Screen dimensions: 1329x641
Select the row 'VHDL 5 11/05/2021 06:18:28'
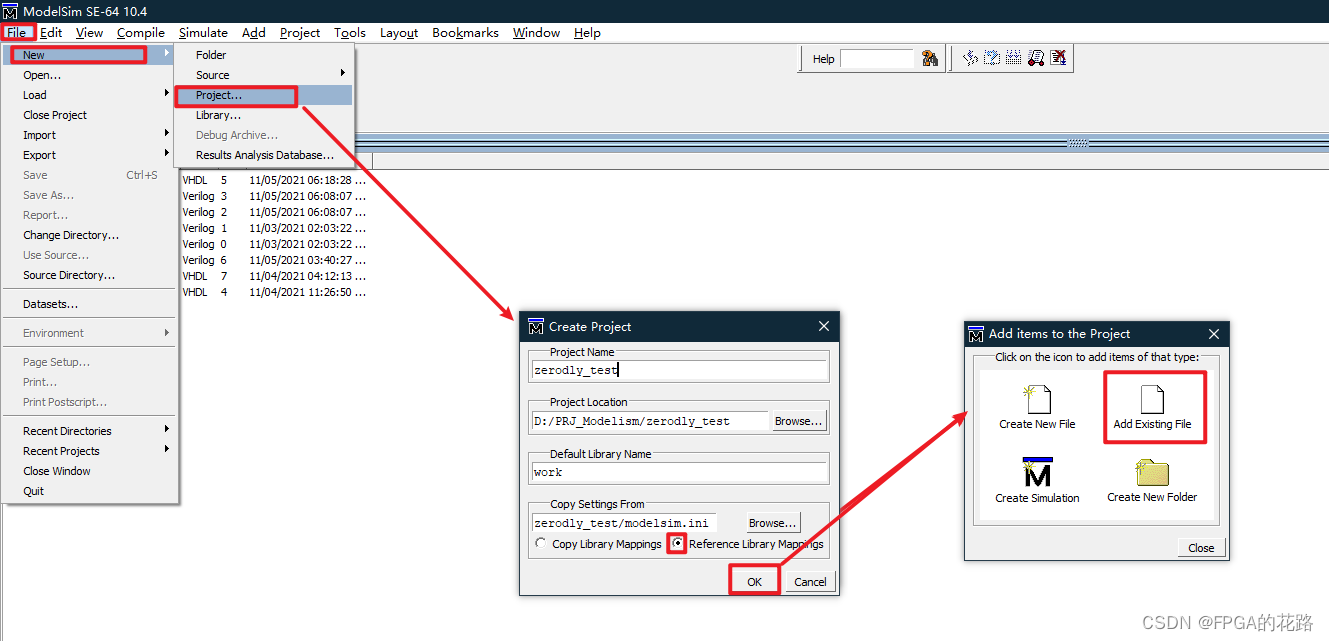coord(273,180)
